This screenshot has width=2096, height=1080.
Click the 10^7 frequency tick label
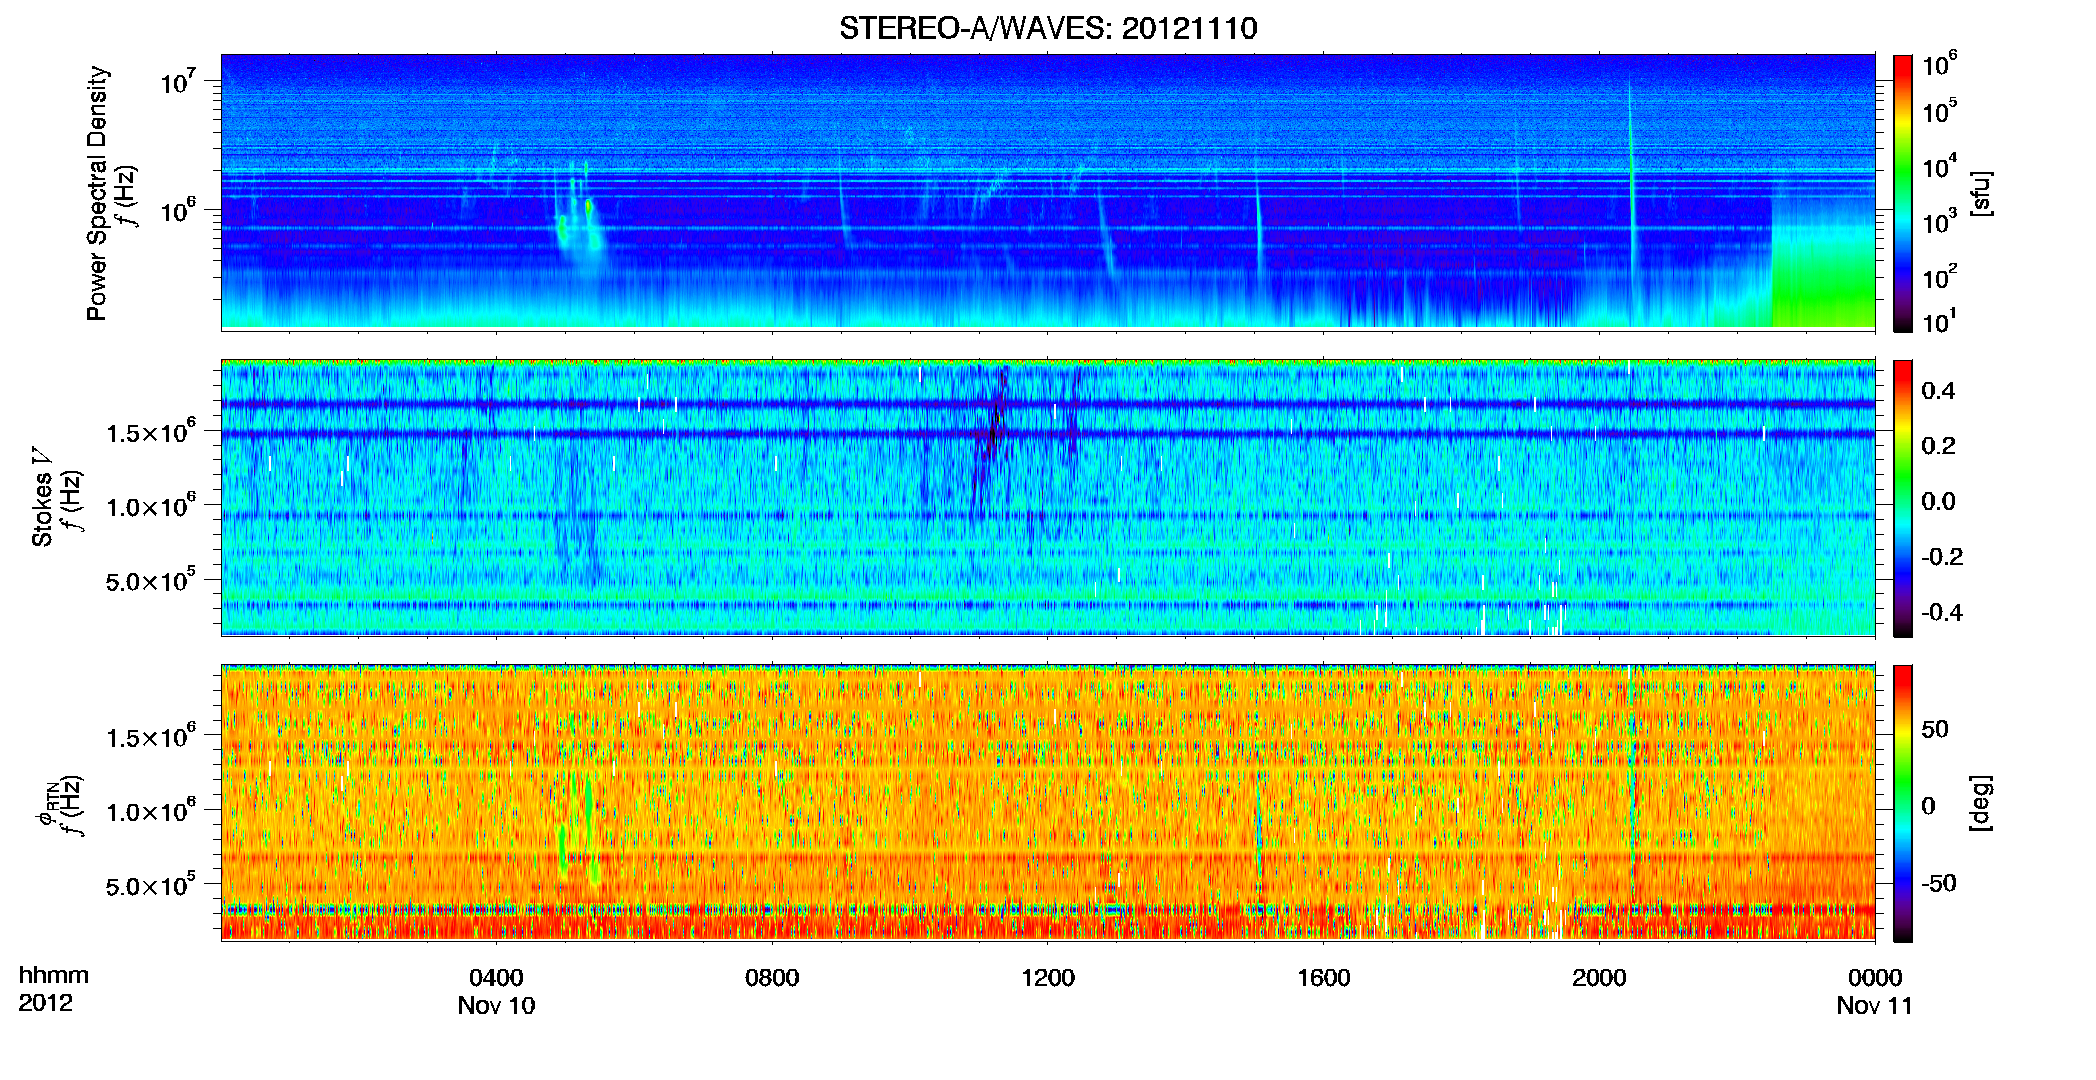[180, 81]
